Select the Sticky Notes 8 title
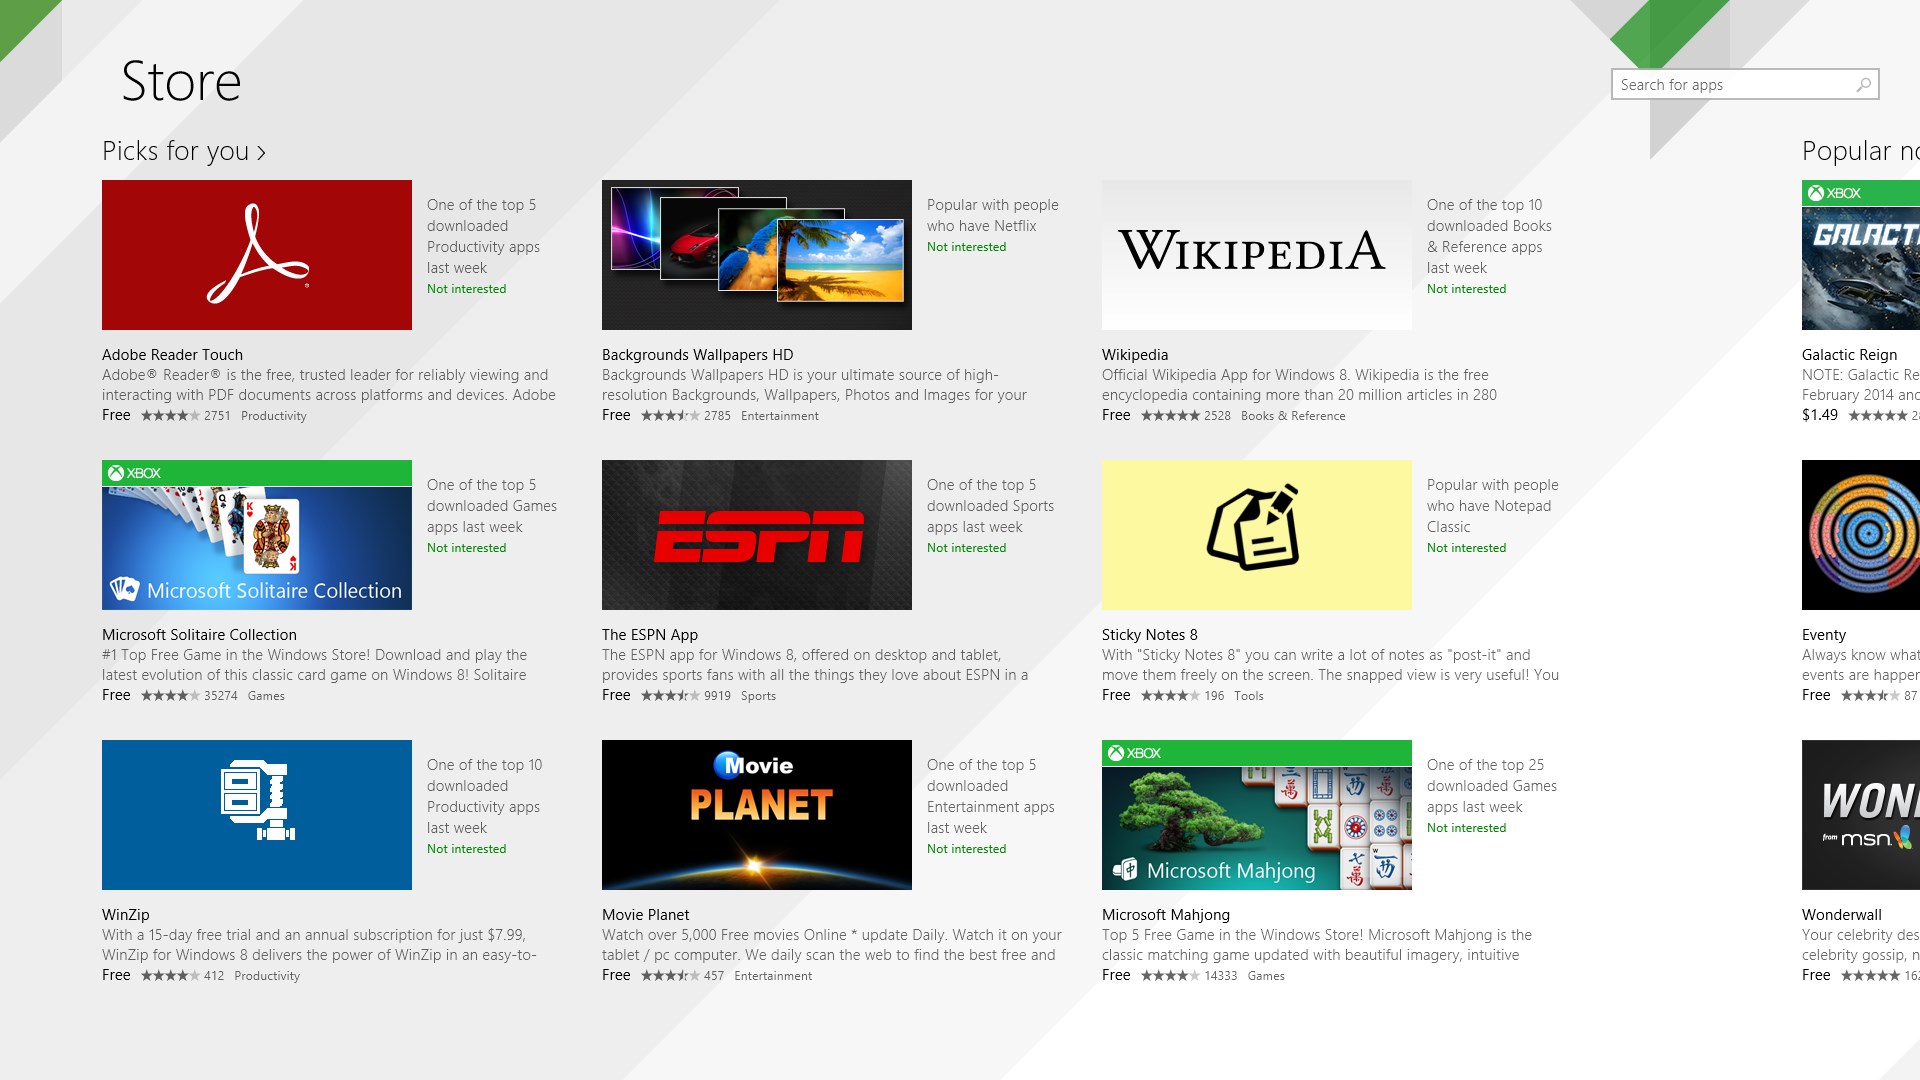This screenshot has width=1920, height=1080. point(1150,635)
